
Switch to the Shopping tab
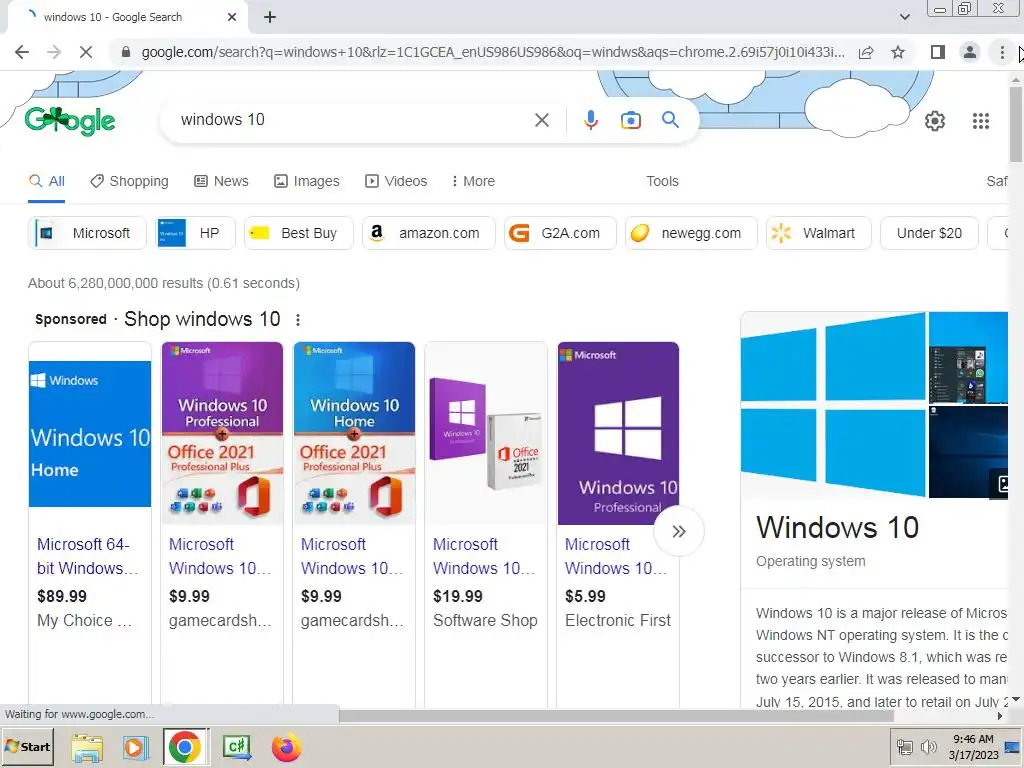coord(129,182)
